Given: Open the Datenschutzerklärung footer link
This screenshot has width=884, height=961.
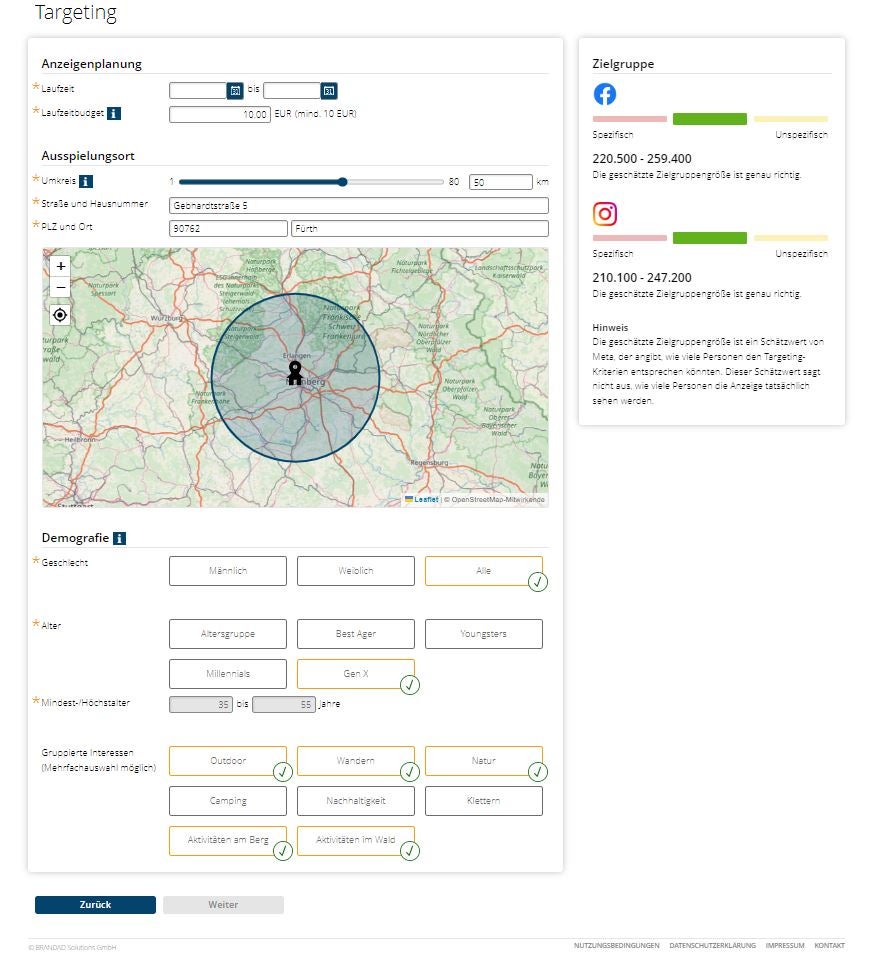Looking at the screenshot, I should coord(712,946).
